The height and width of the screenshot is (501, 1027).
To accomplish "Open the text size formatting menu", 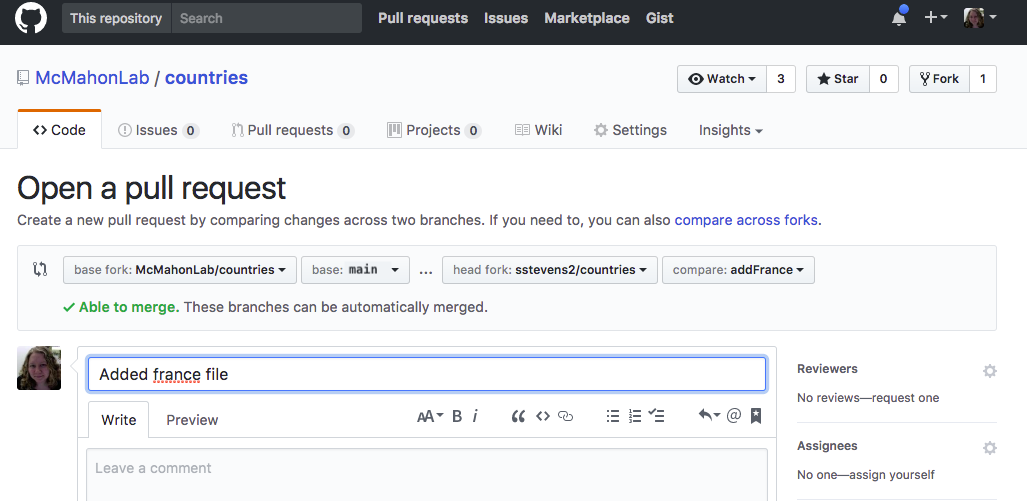I will [430, 416].
